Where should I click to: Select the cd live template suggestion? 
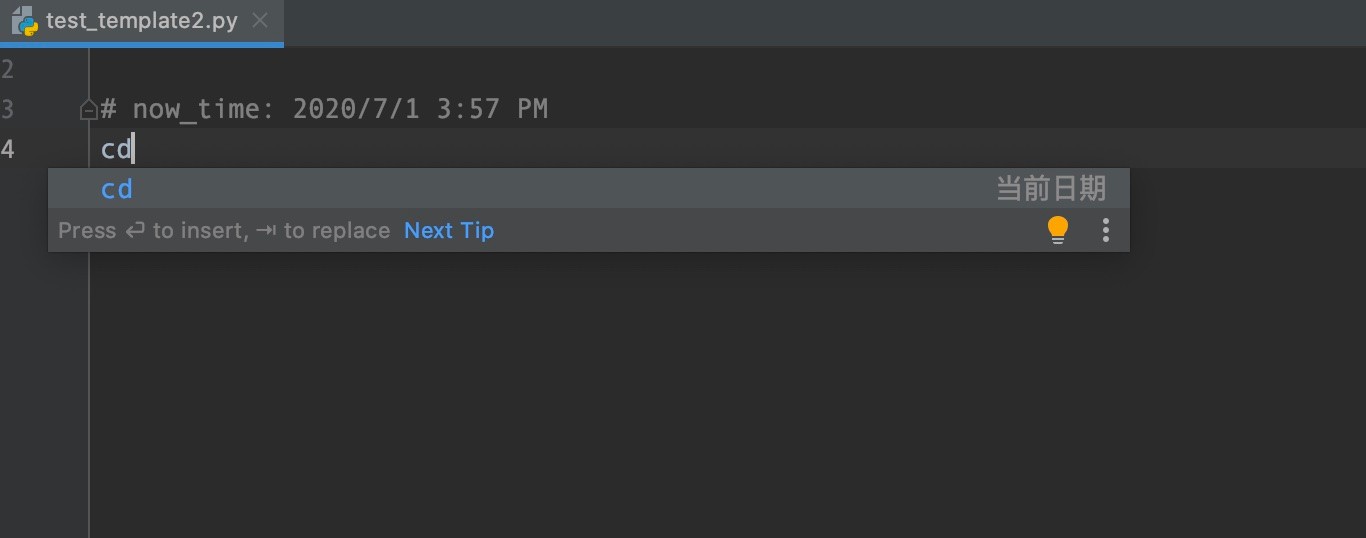(589, 188)
